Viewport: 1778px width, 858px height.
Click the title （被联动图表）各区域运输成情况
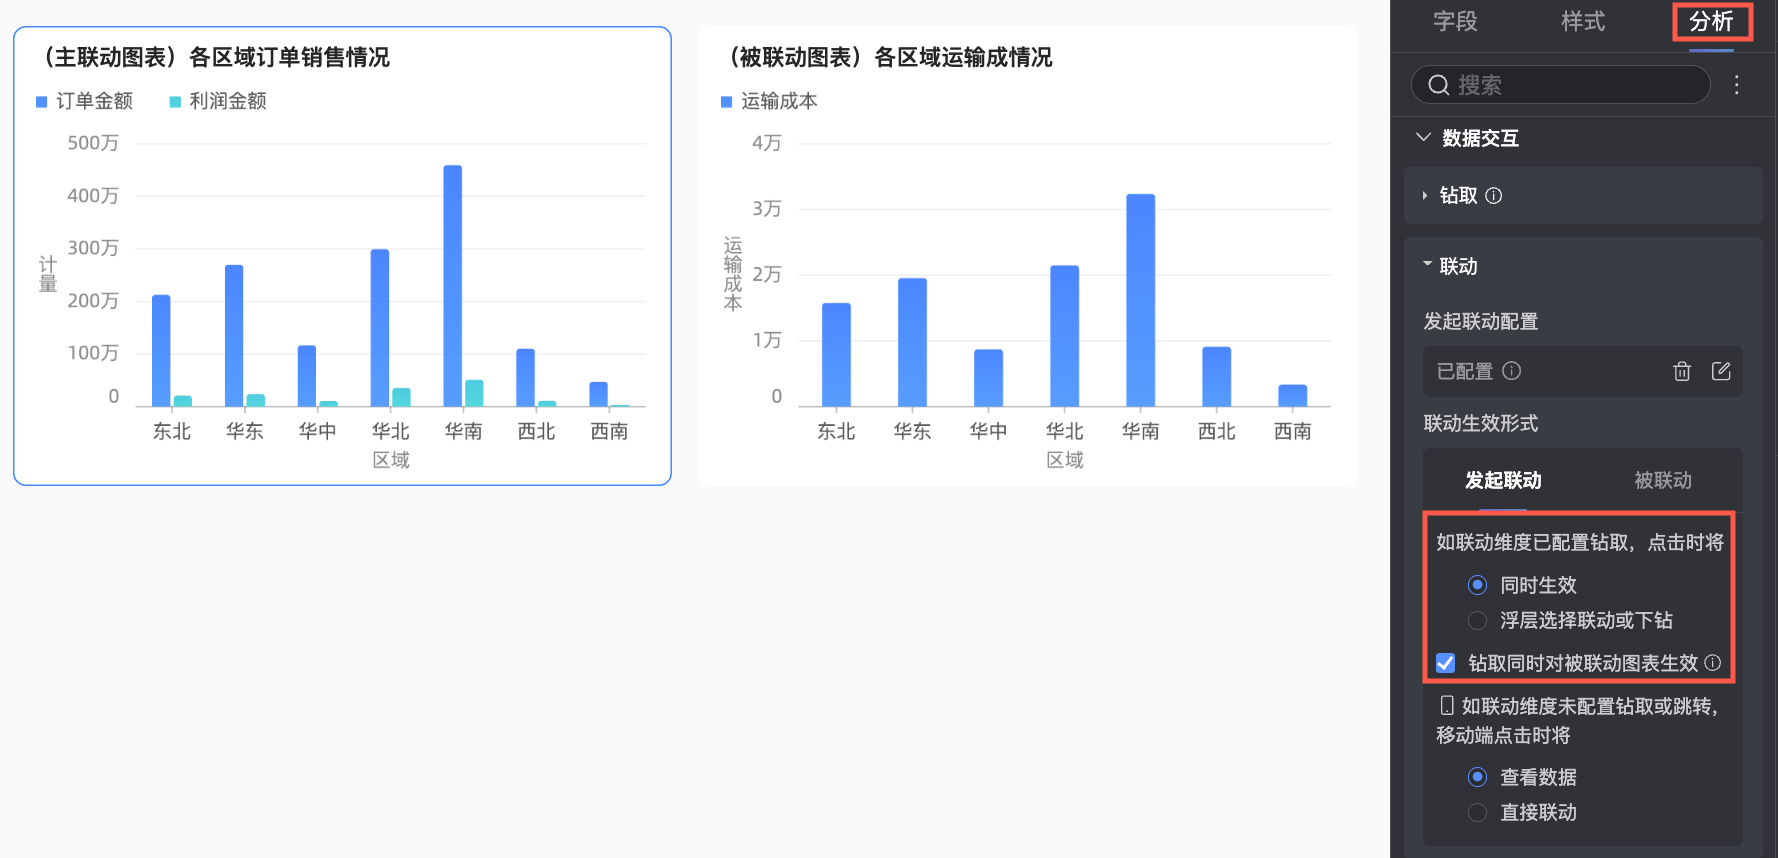885,57
